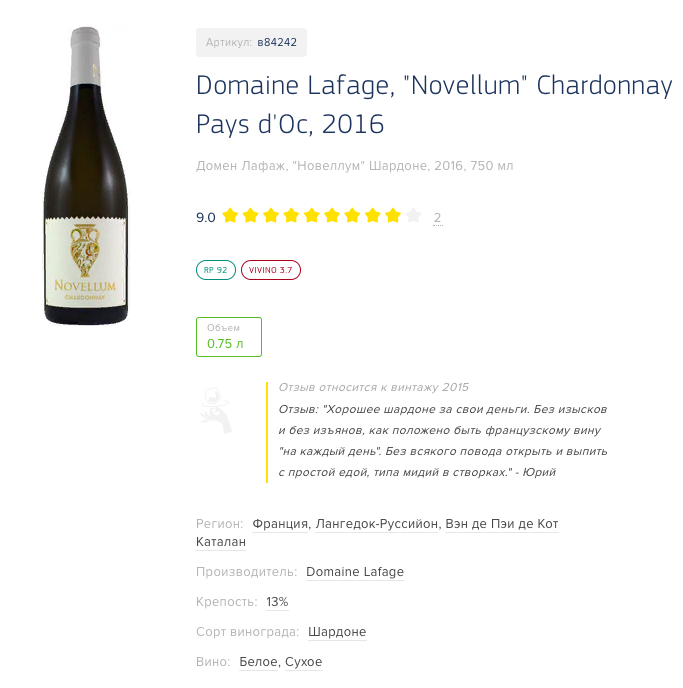Open the RP 92 rating badge
Screen dimensions: 683x688
click(x=216, y=270)
